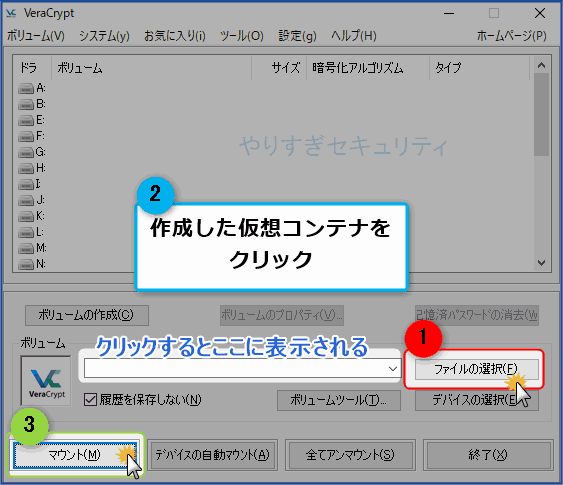Click ボリュームの作成(C) button
Screen dimensions: 563x485
[87, 315]
